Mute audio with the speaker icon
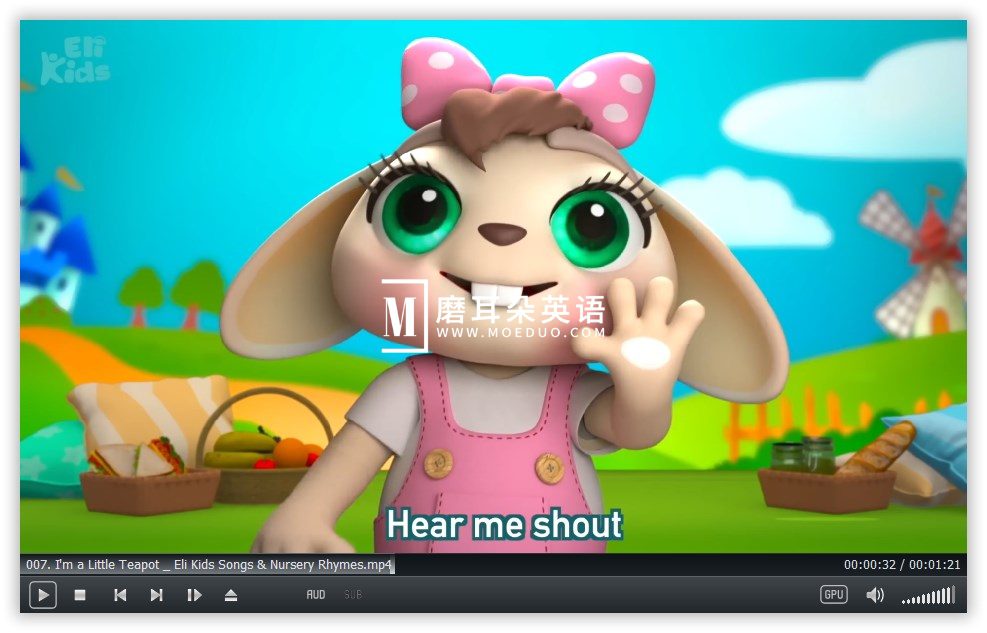Image resolution: width=987 pixels, height=633 pixels. 875,595
